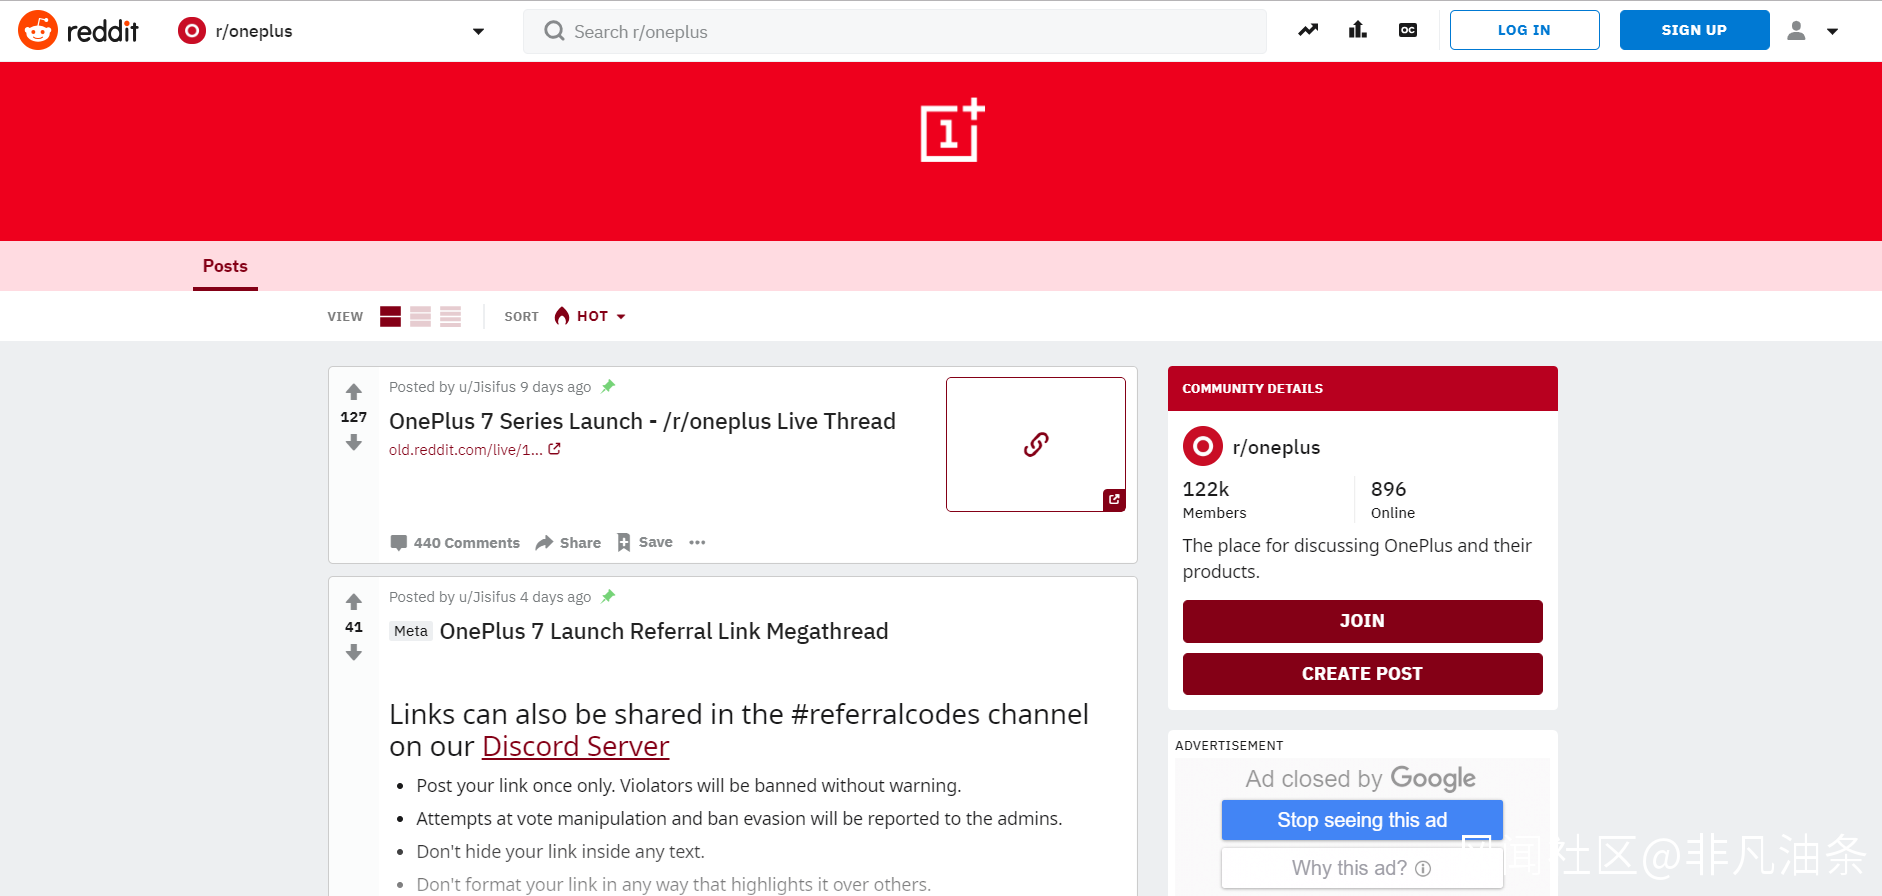Click the More options ellipsis on first post
Viewport: 1882px width, 896px height.
click(x=697, y=543)
